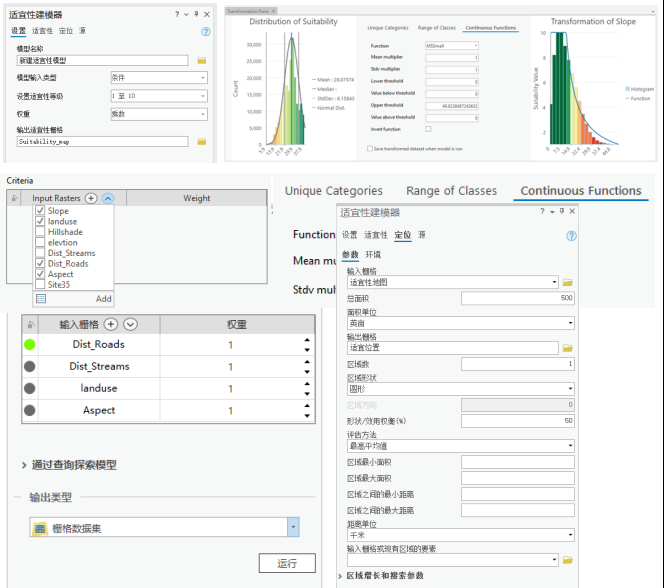Browse folder next to Suitability_map output field
The height and width of the screenshot is (588, 664).
202,141
